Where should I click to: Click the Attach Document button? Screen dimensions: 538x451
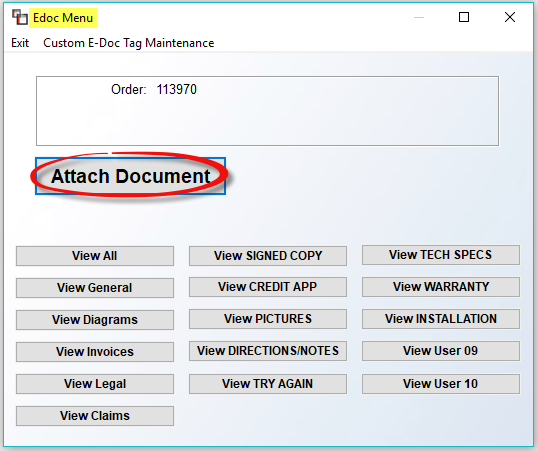tap(130, 176)
